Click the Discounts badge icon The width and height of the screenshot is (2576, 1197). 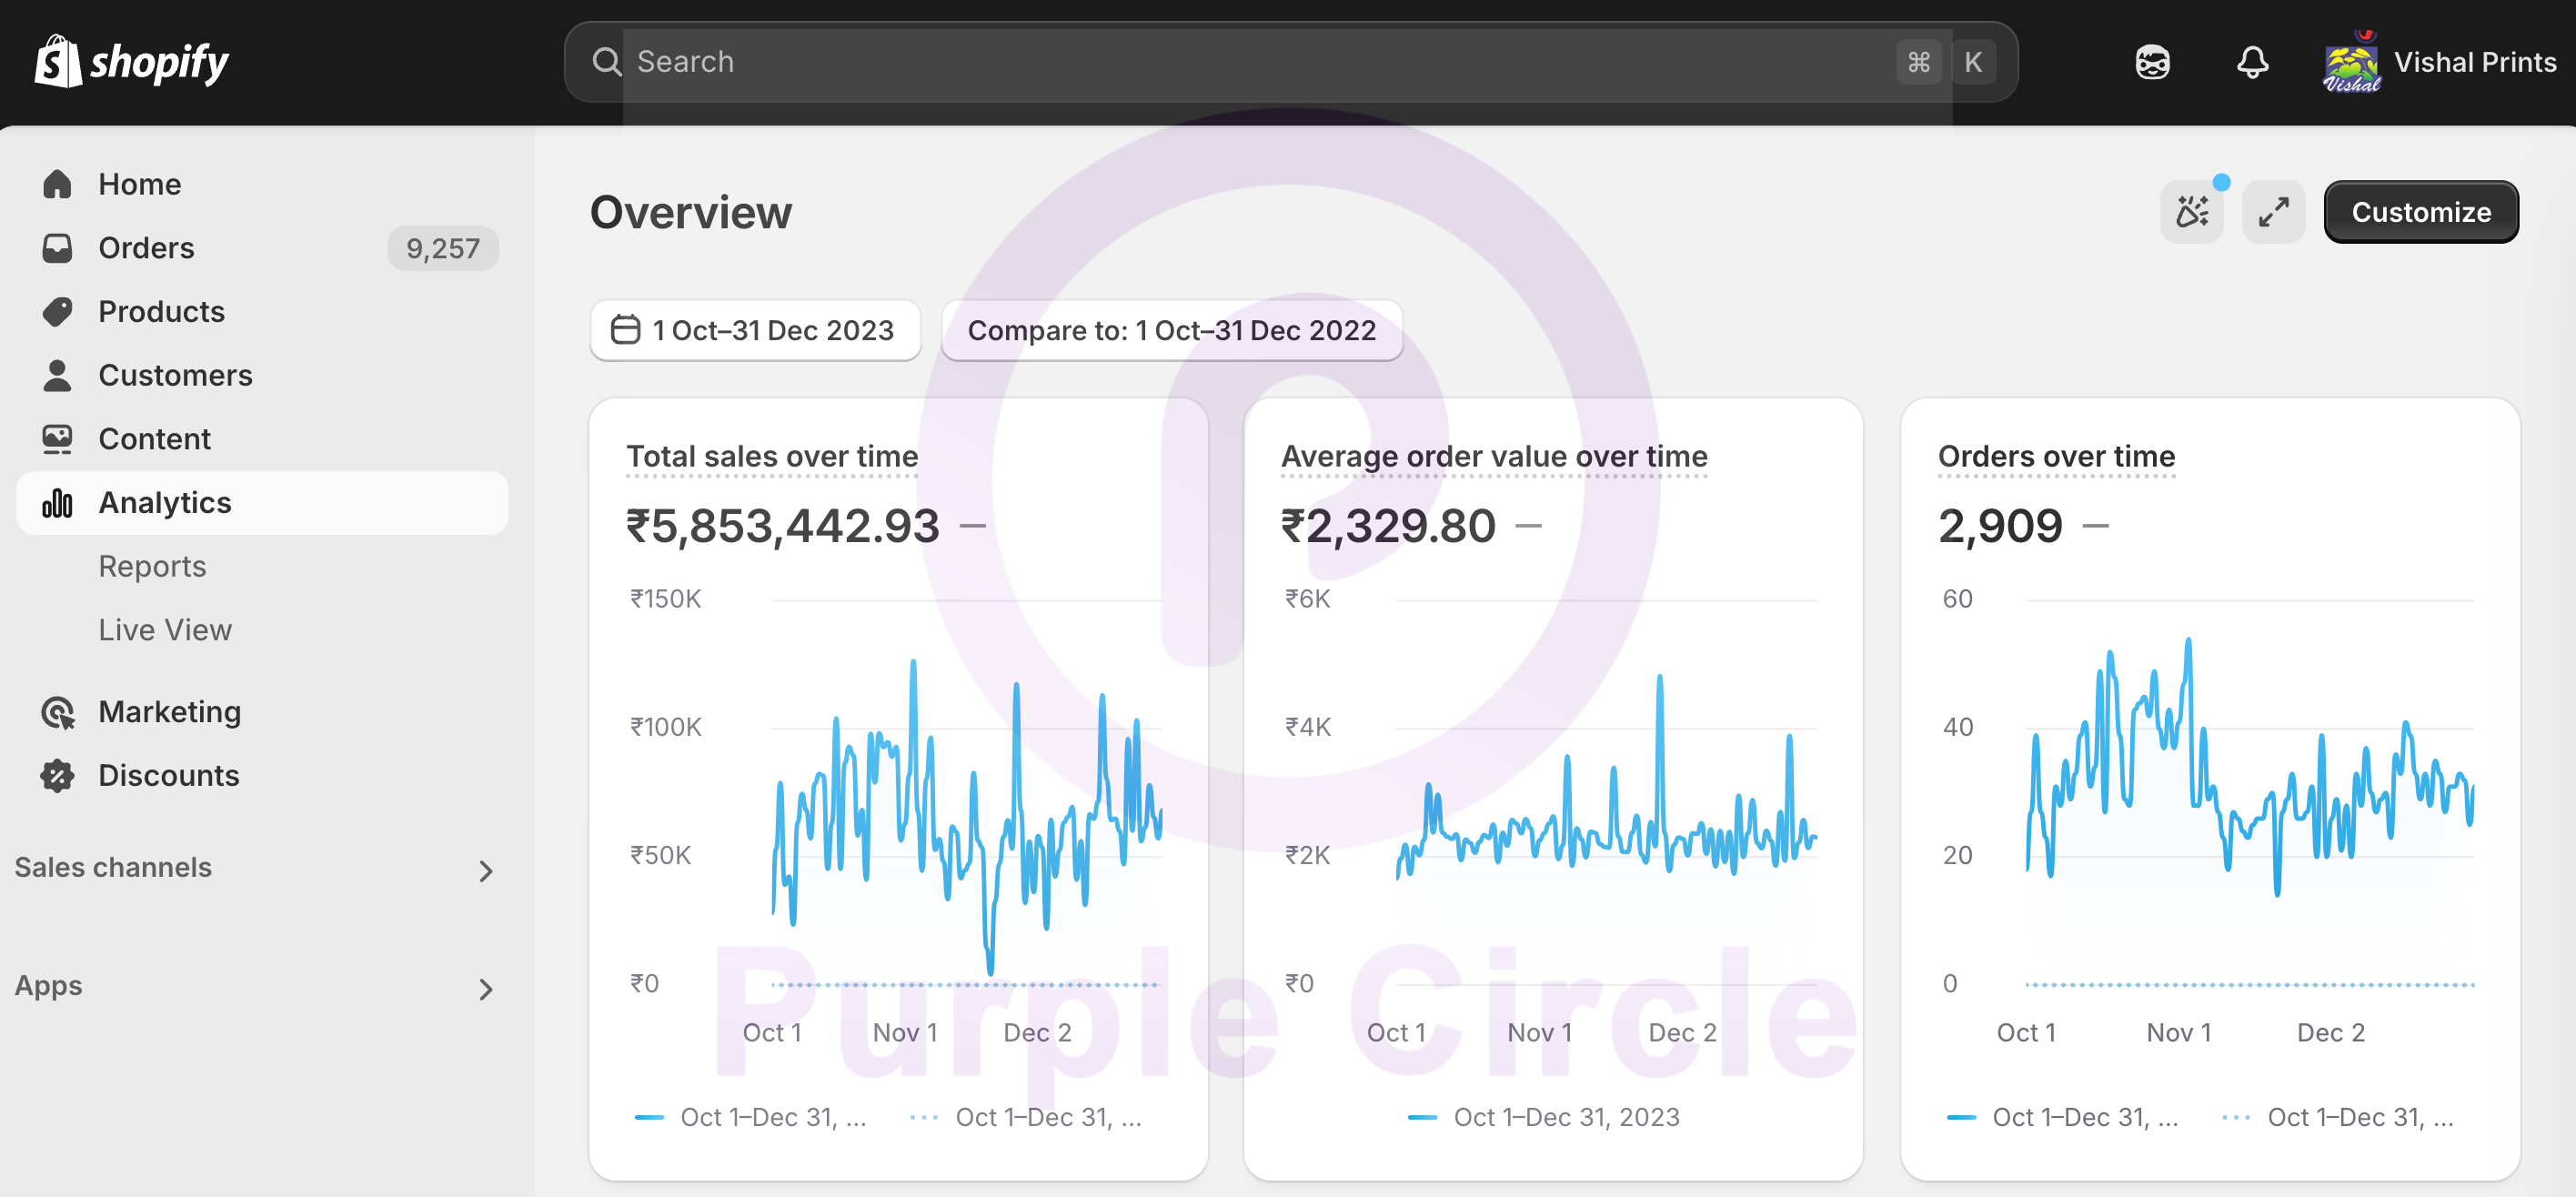point(58,775)
